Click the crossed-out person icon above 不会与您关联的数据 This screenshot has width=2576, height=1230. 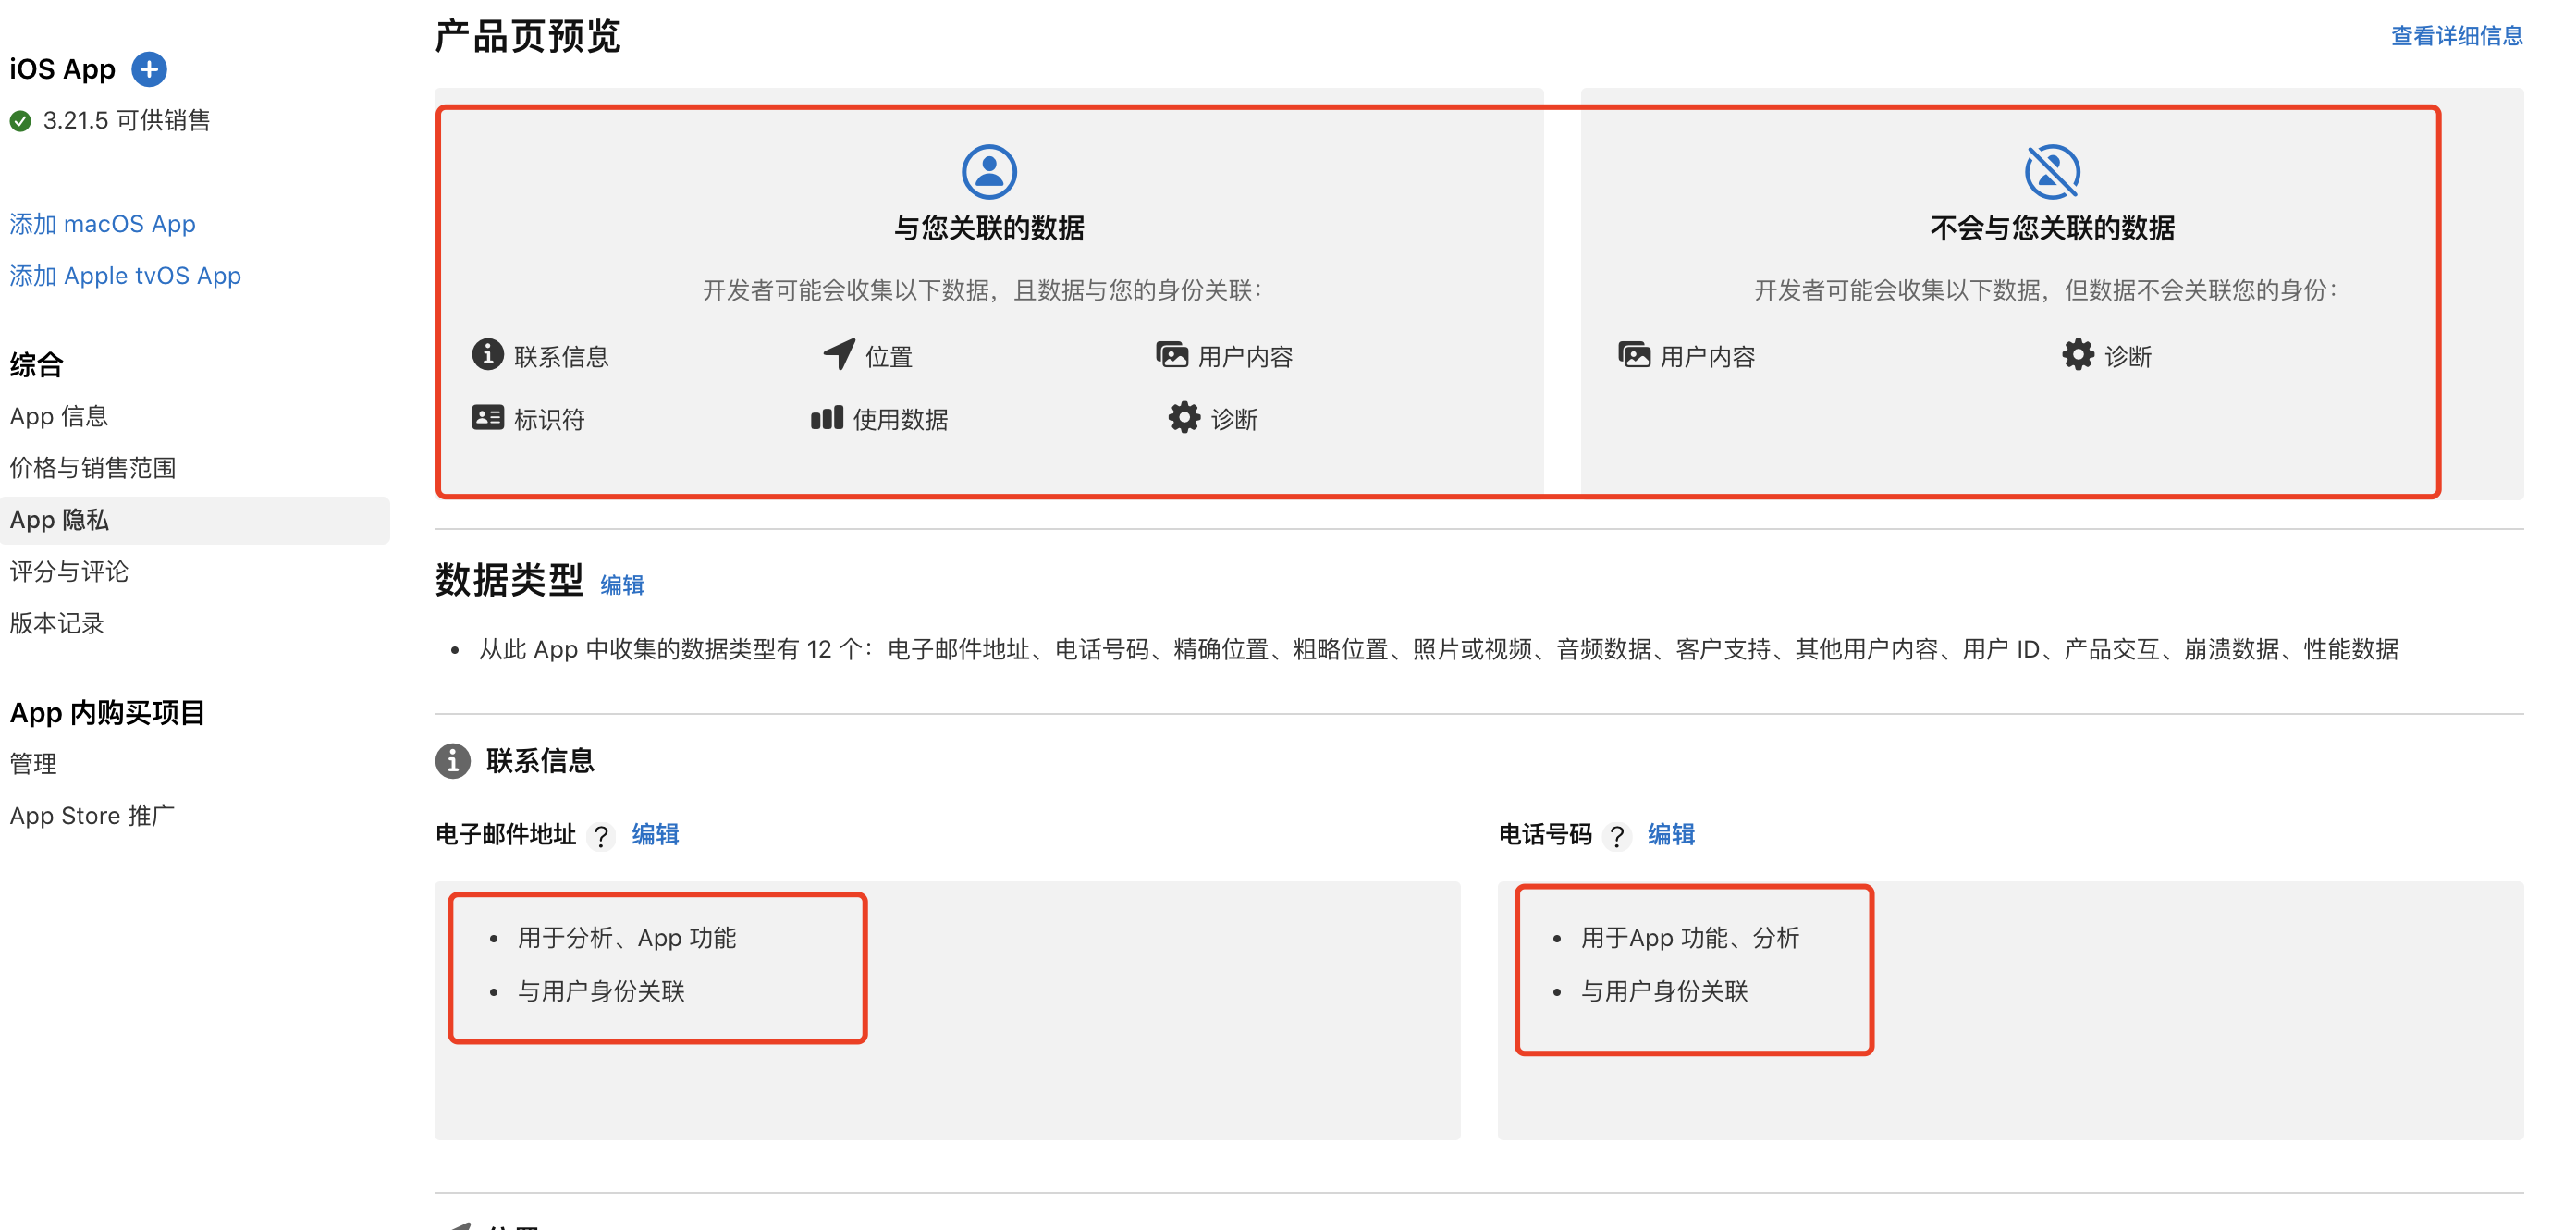[x=2051, y=172]
